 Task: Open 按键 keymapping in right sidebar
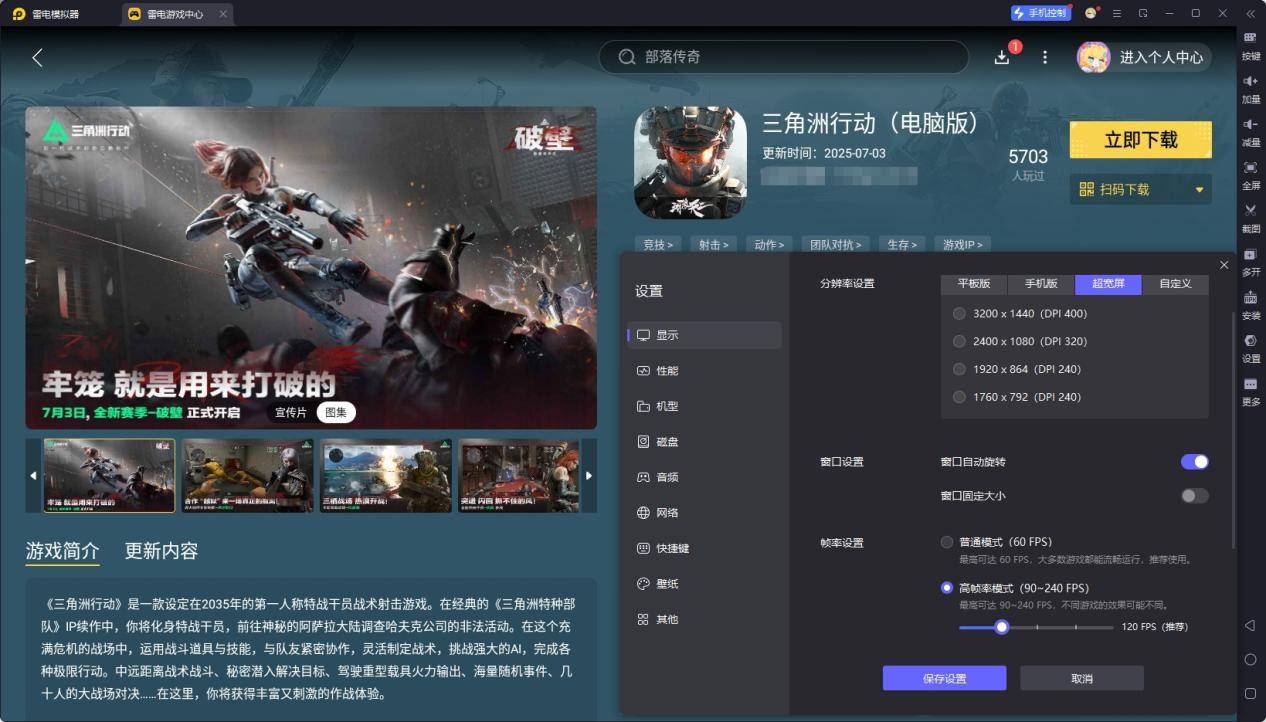pos(1250,45)
